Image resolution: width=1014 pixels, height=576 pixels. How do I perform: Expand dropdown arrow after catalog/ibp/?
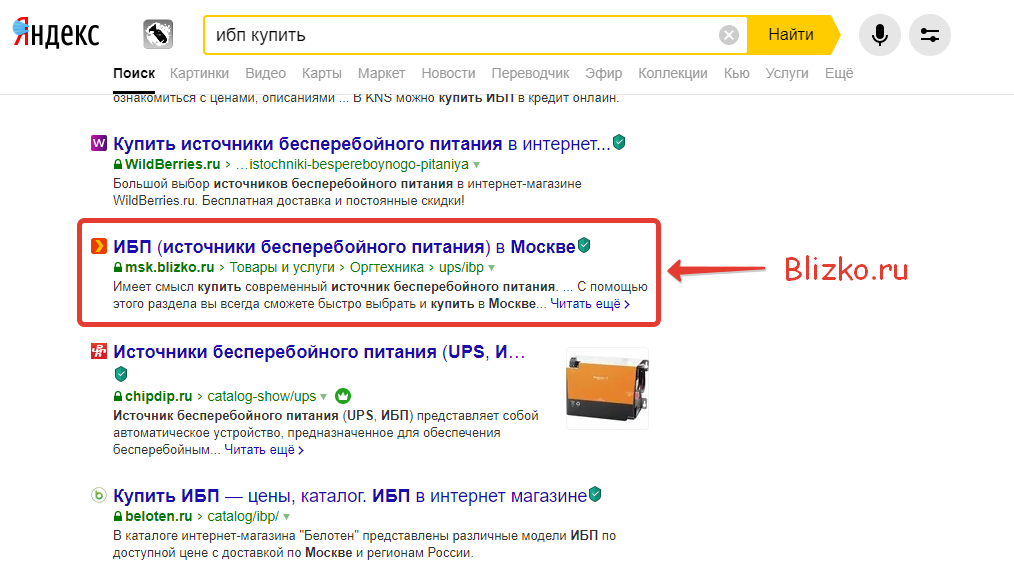(286, 517)
